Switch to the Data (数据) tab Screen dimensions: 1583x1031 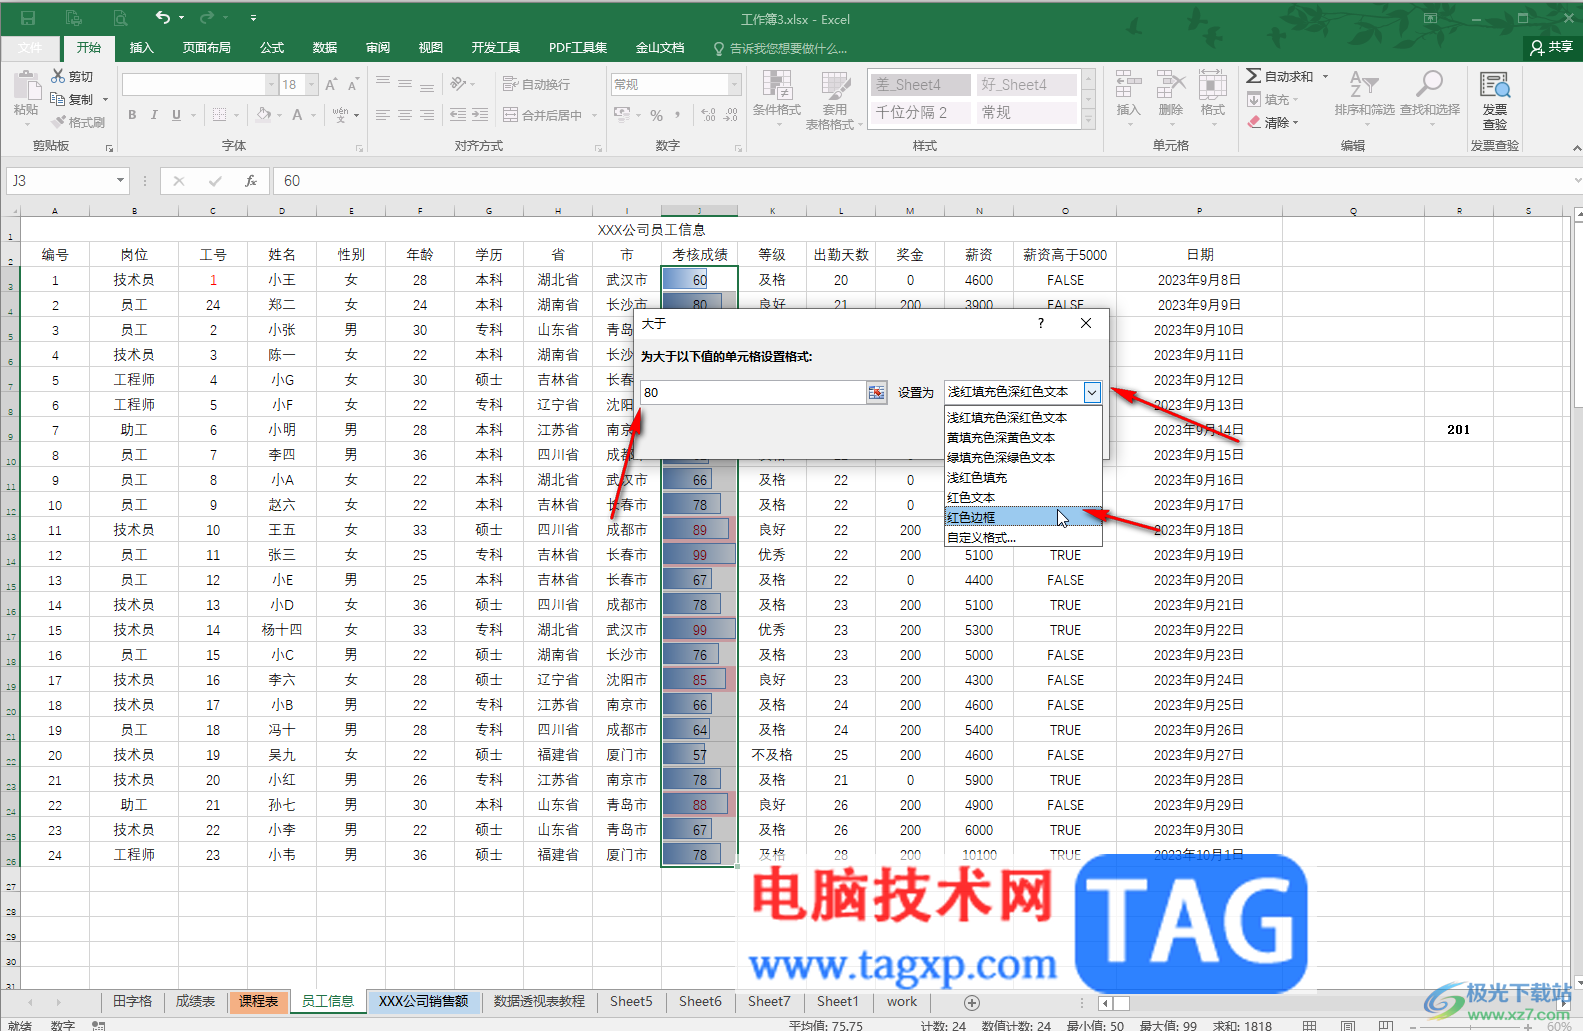point(325,48)
